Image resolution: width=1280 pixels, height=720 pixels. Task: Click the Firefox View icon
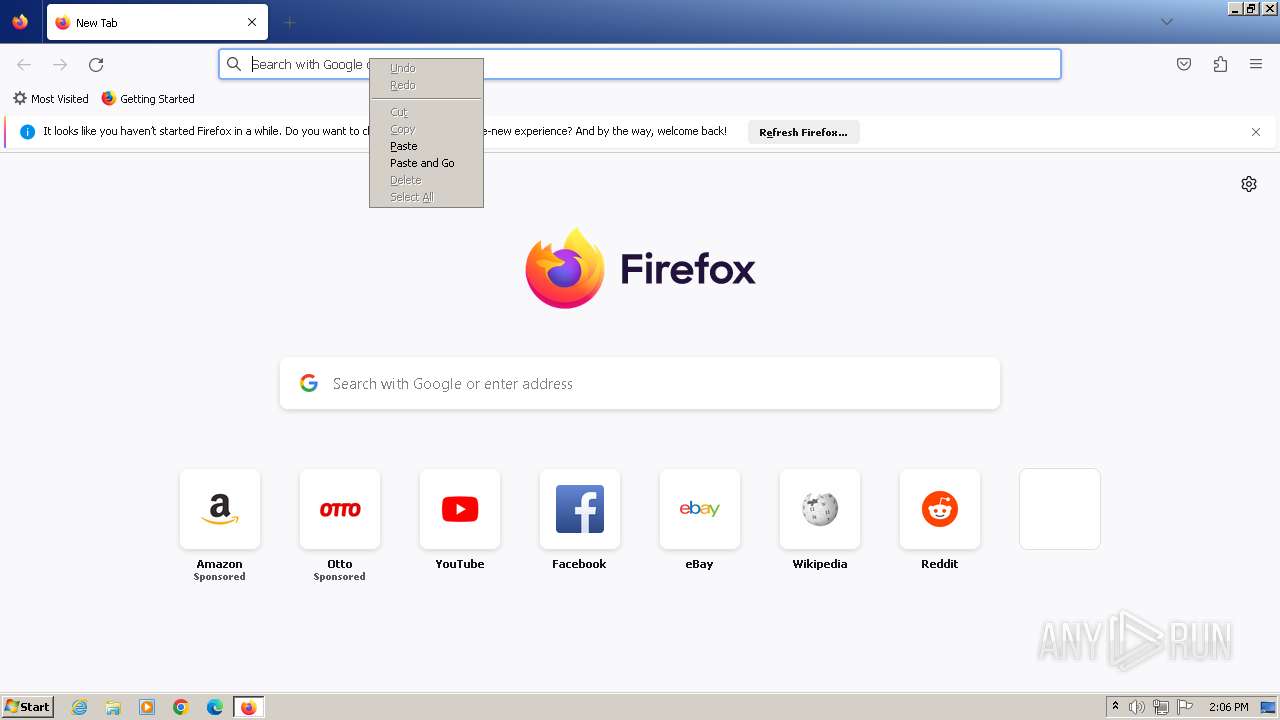(20, 22)
